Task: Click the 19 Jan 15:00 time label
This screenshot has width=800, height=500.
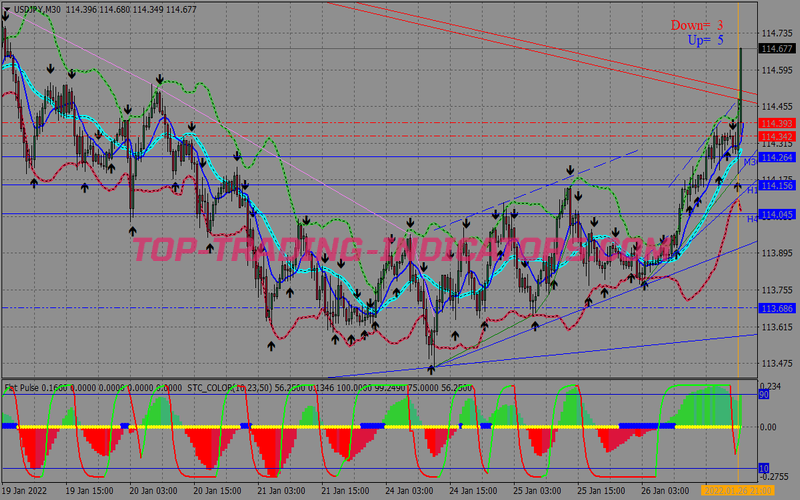Action: [x=89, y=491]
